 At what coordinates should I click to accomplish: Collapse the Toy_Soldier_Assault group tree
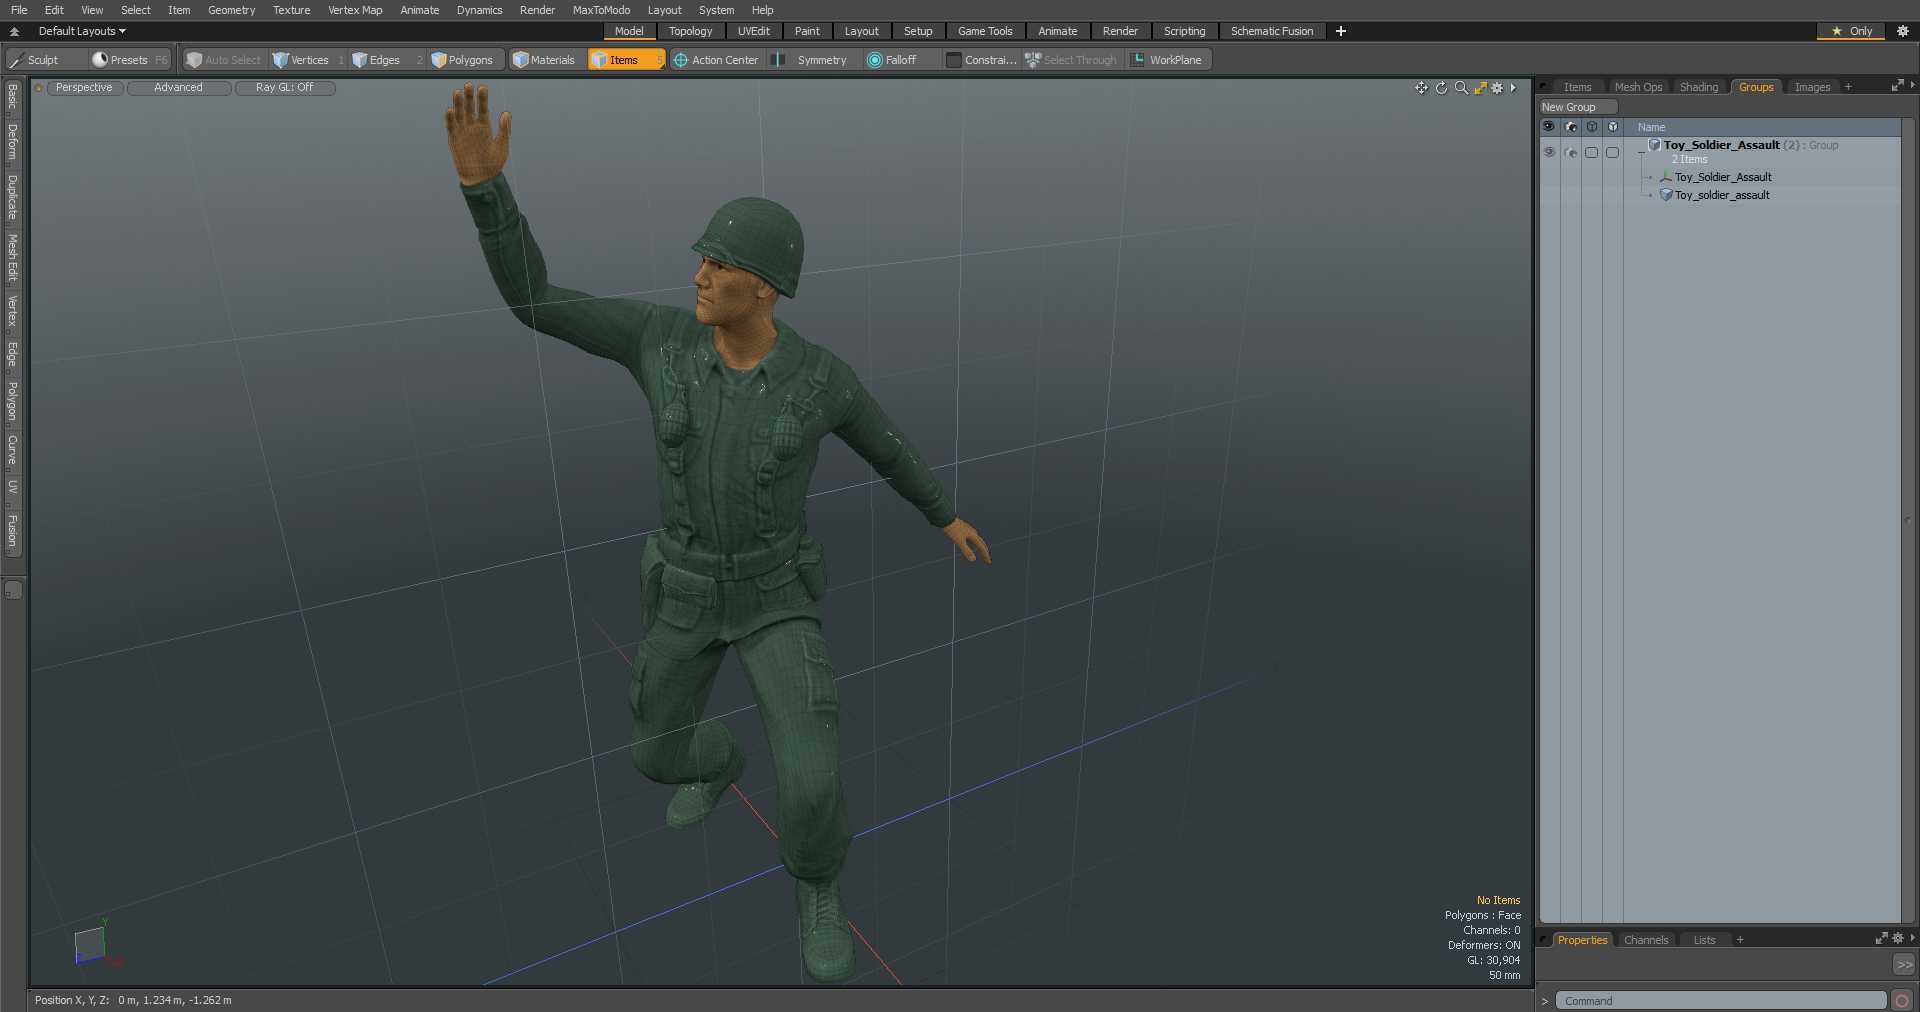[1641, 152]
